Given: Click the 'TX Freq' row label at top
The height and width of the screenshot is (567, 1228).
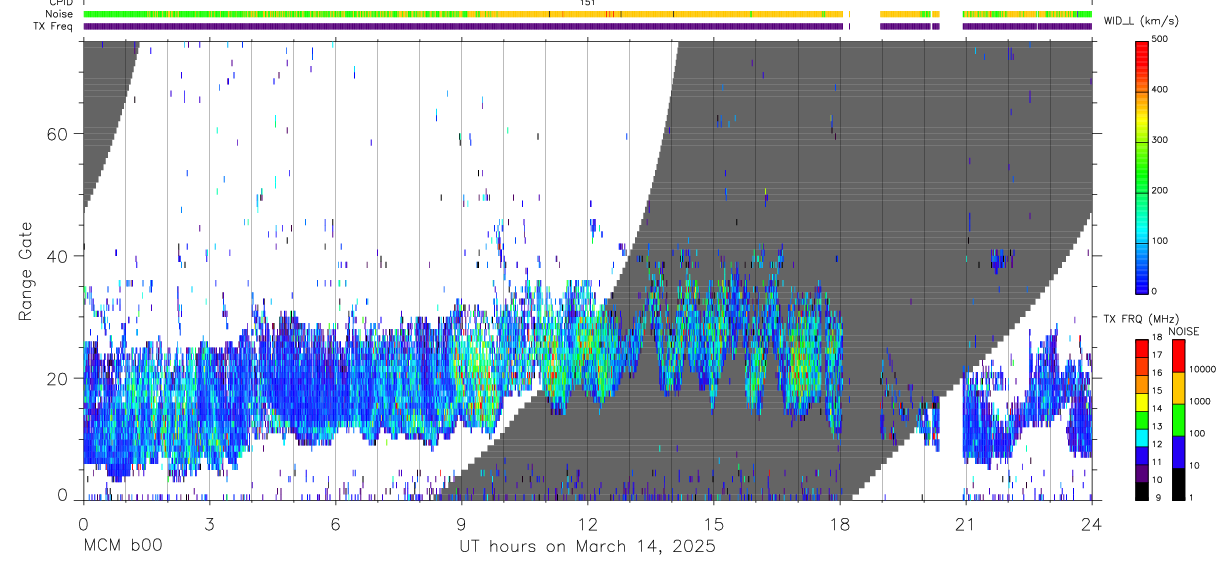Looking at the screenshot, I should click(54, 26).
